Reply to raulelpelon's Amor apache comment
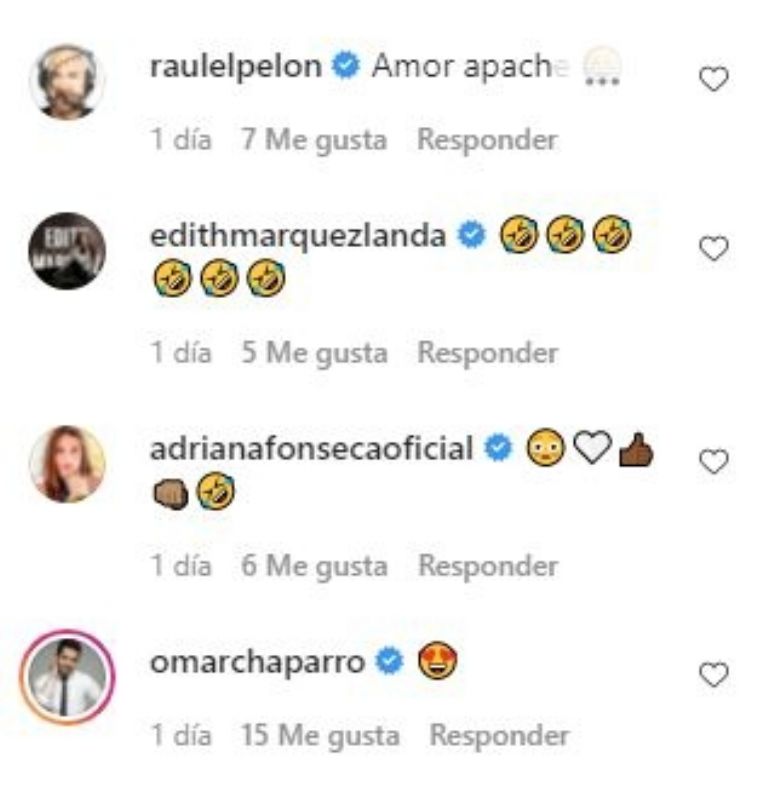This screenshot has height=792, width=768. (x=488, y=140)
